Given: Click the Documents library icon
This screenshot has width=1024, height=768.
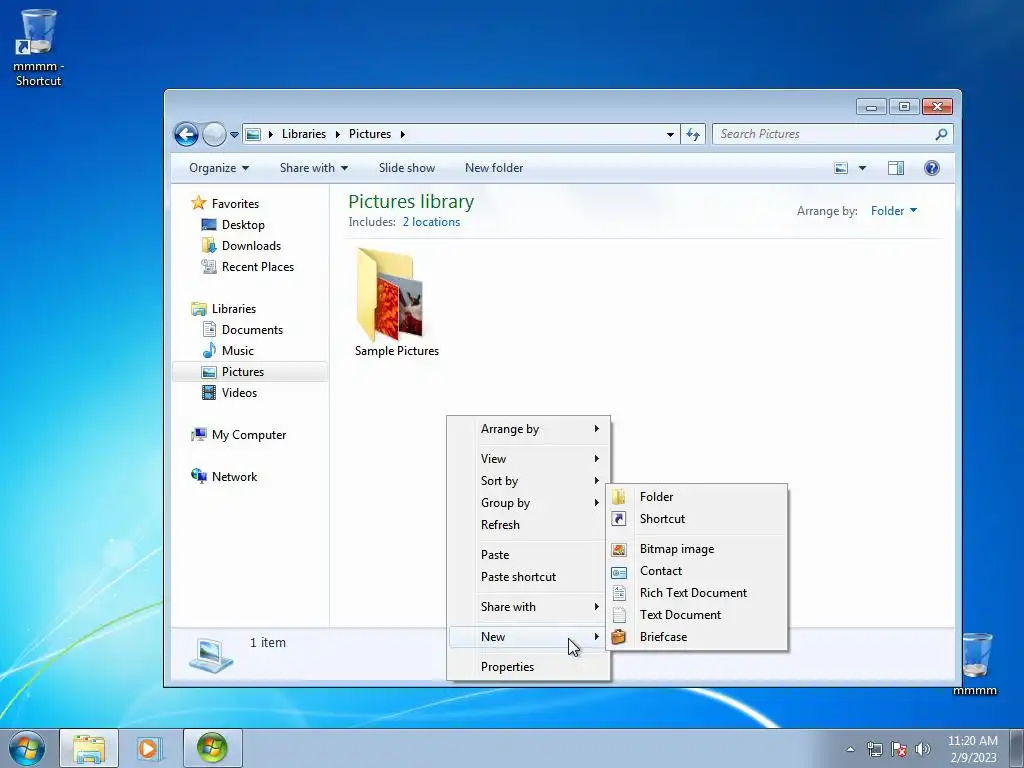Looking at the screenshot, I should [x=209, y=330].
